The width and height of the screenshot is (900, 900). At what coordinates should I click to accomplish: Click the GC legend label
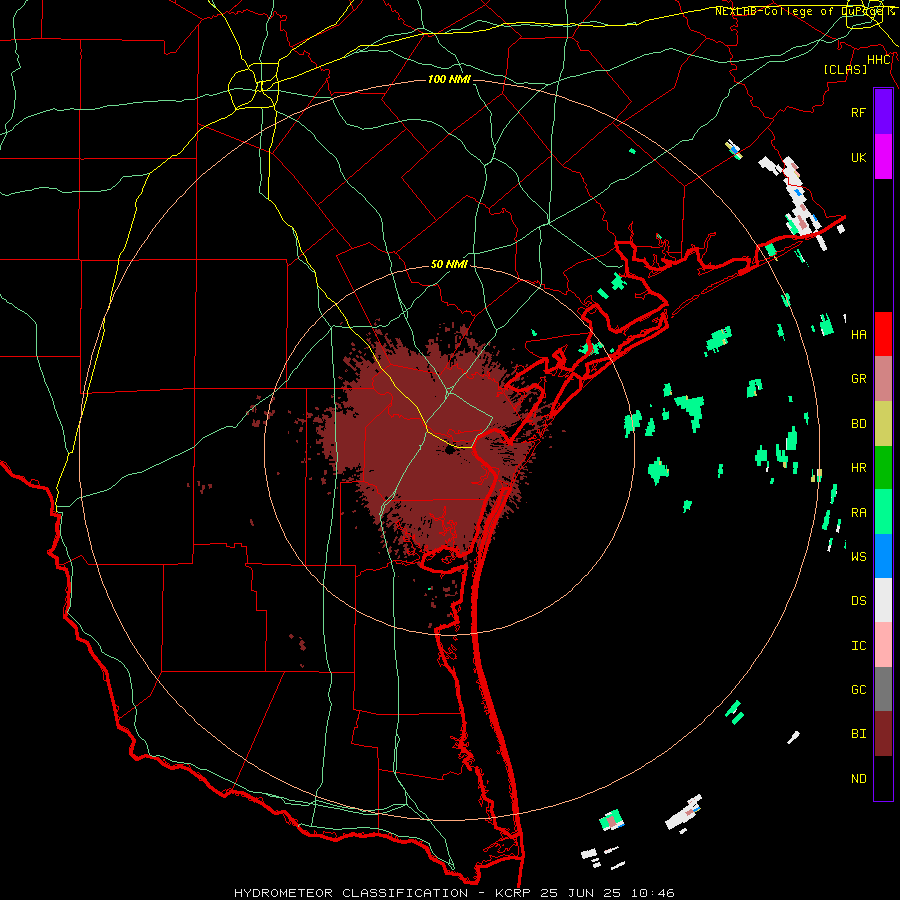[x=858, y=690]
